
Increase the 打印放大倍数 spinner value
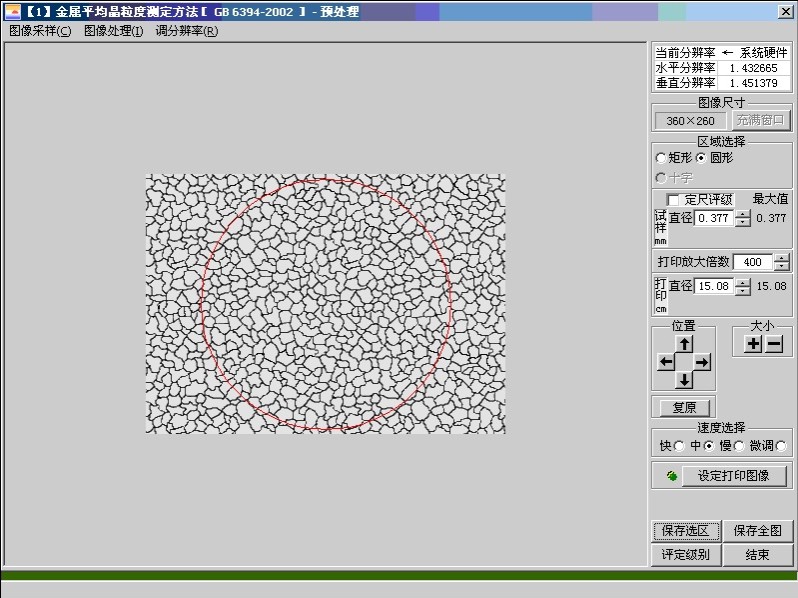point(781,258)
